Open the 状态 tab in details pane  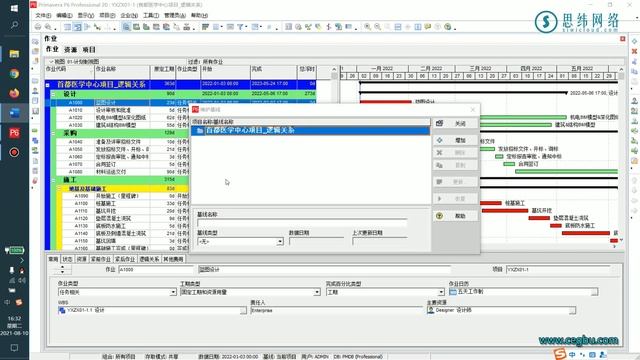click(x=67, y=259)
